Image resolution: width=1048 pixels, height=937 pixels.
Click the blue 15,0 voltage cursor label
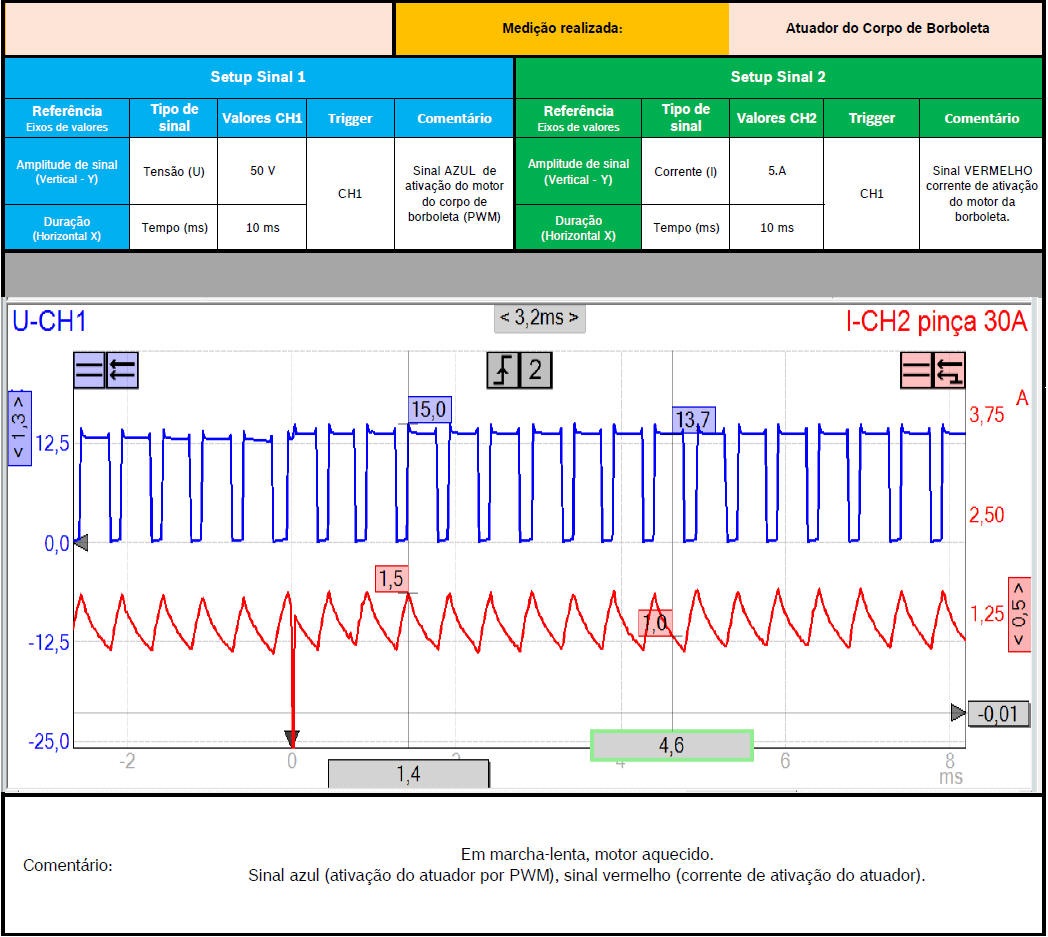point(430,408)
